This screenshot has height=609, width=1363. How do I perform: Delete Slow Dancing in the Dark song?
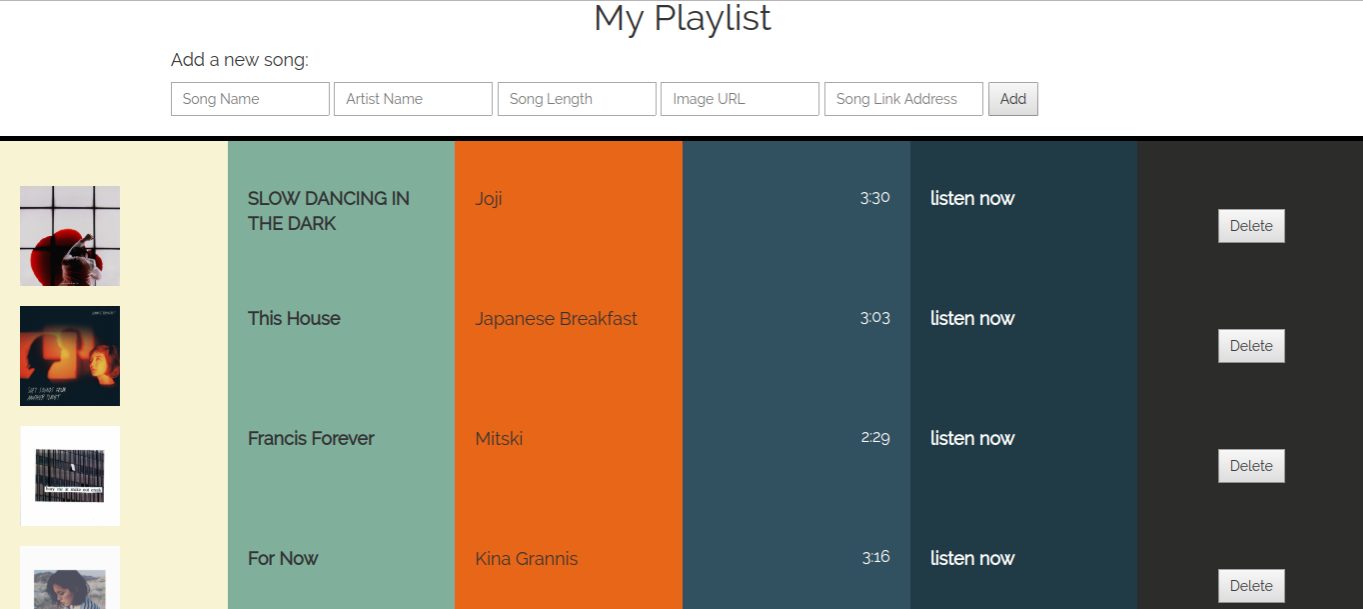pos(1251,226)
